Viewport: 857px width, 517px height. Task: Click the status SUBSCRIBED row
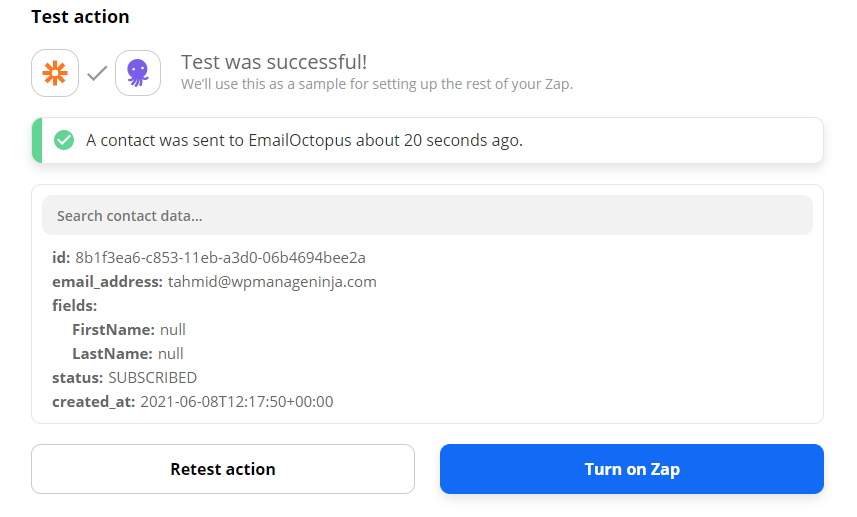point(124,377)
